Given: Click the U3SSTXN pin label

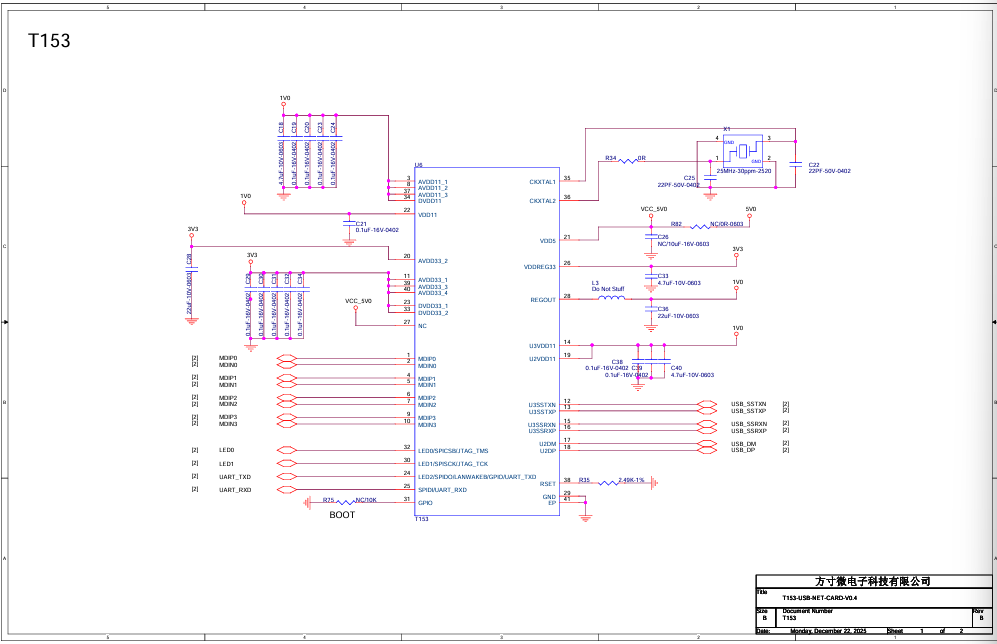Looking at the screenshot, I should (x=542, y=405).
